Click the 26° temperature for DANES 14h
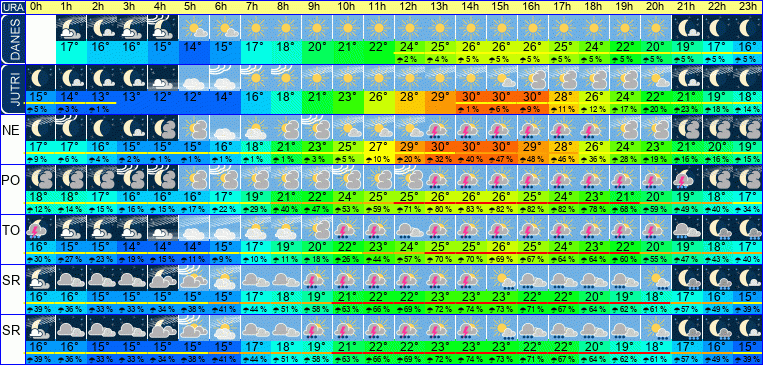763x365 pixels. [x=471, y=47]
